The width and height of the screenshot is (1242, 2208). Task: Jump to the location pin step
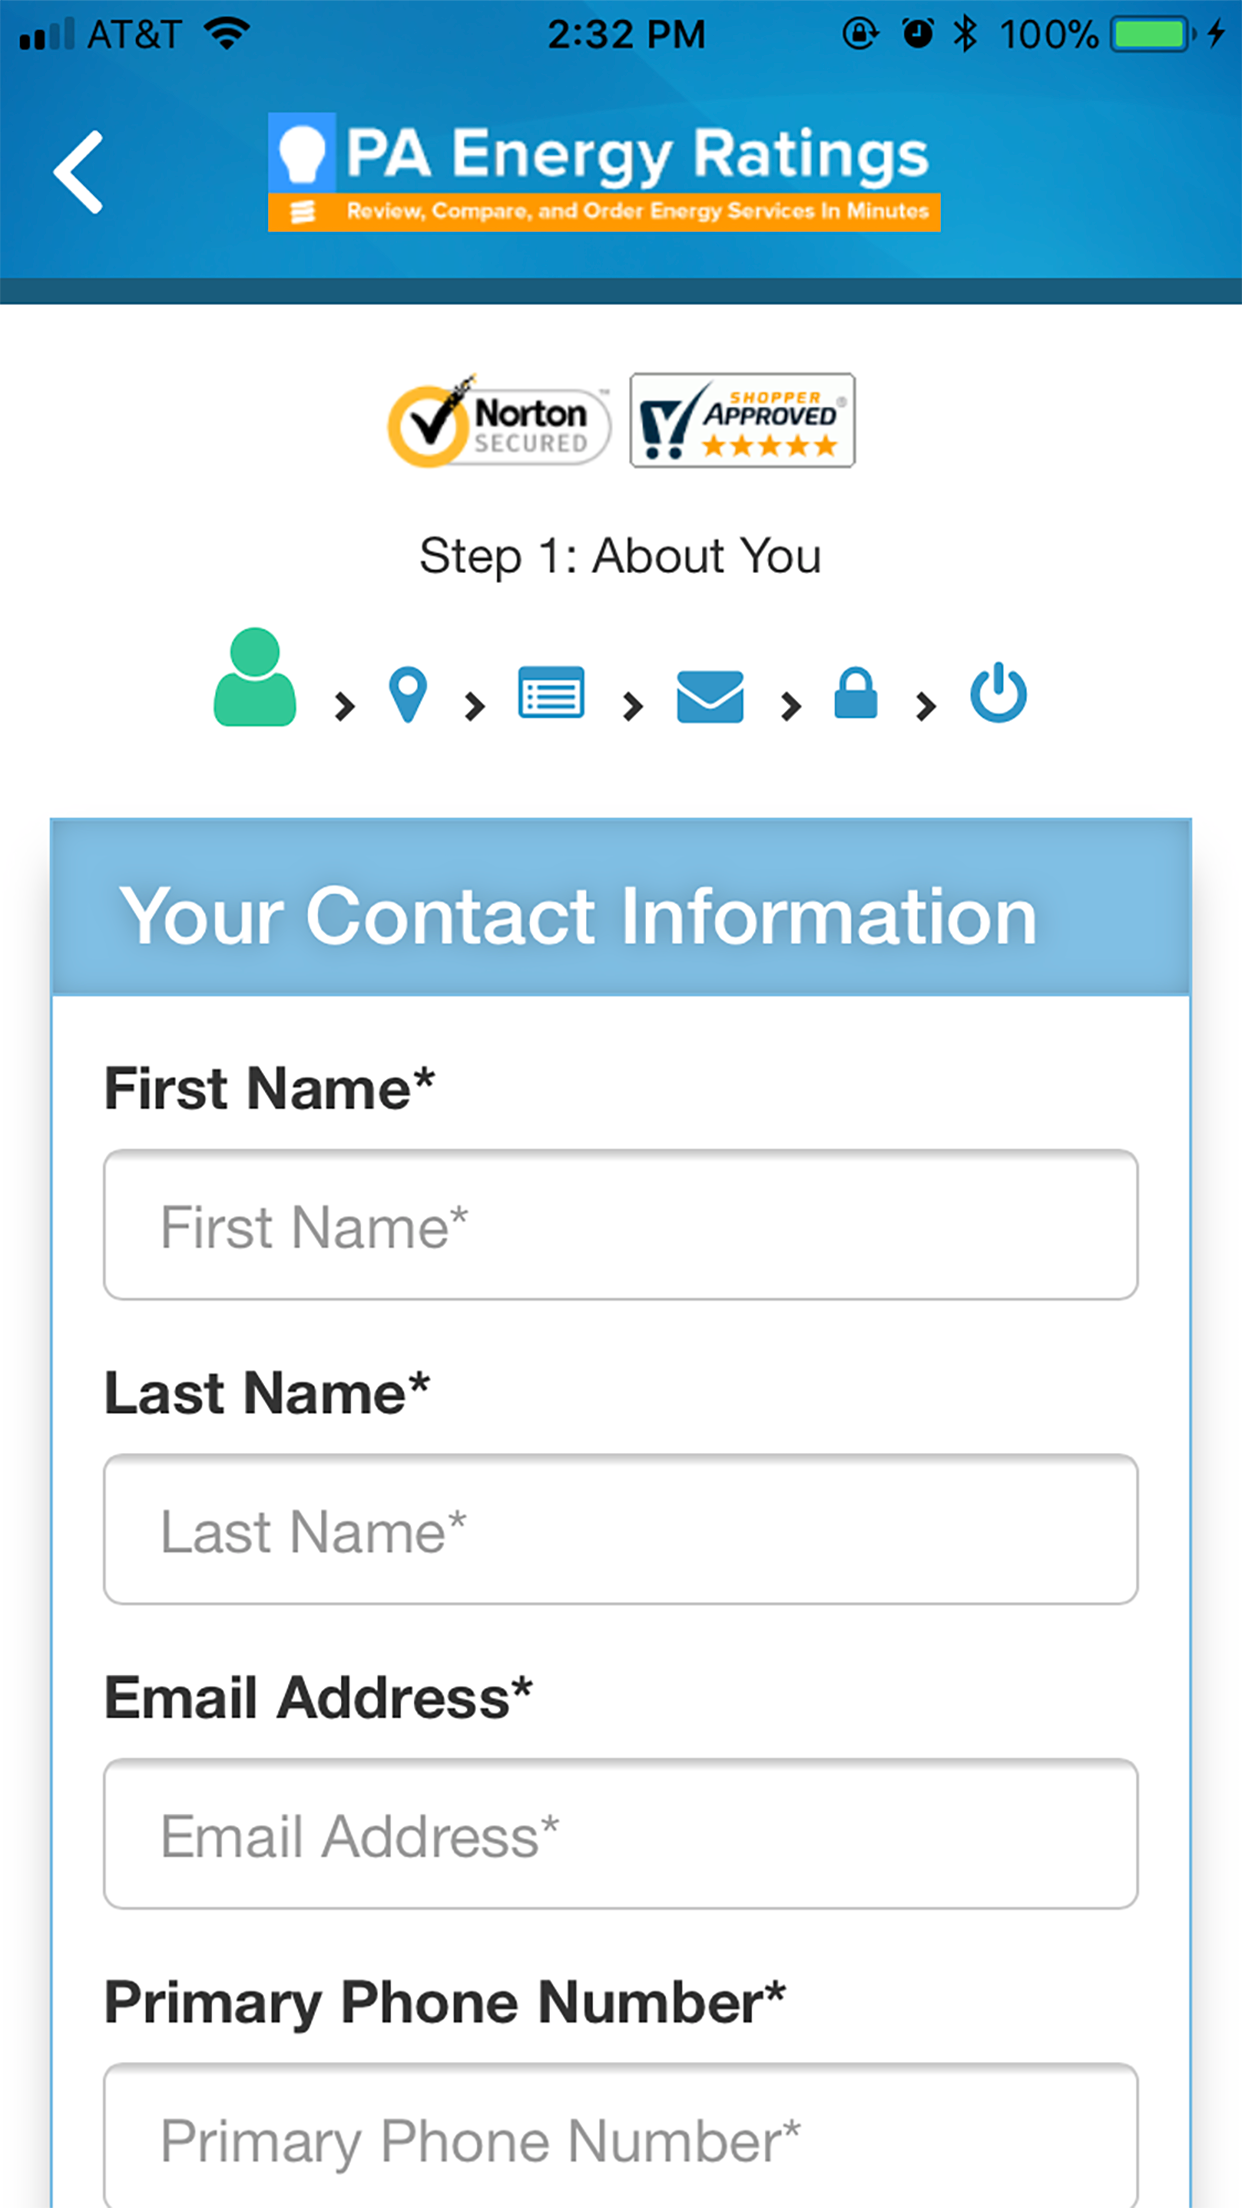[408, 694]
